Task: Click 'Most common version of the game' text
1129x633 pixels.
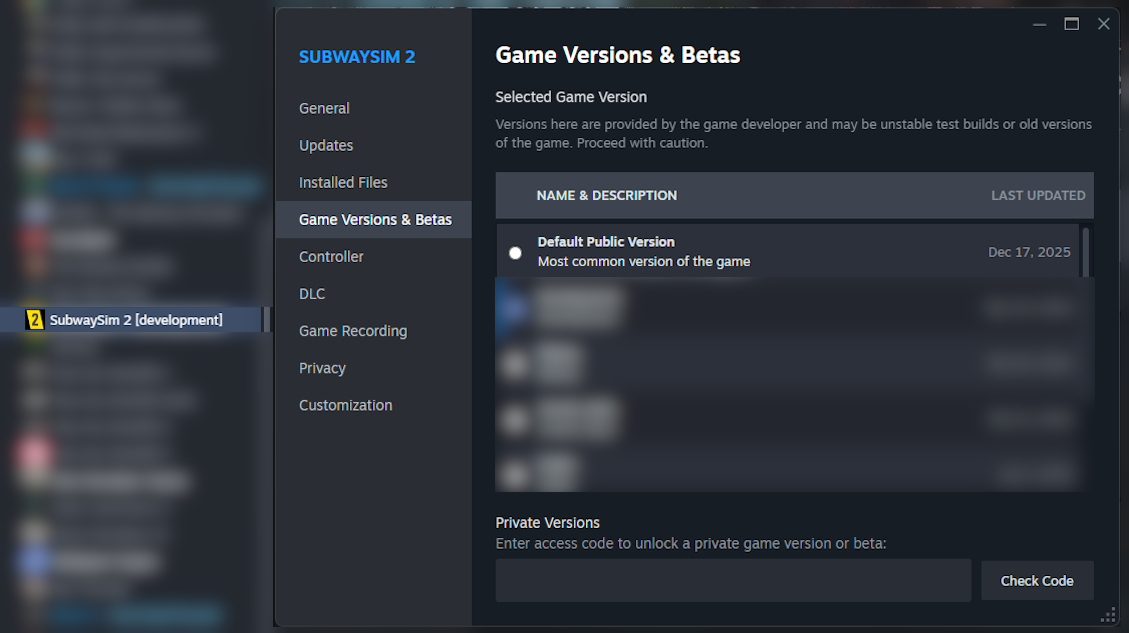Action: (x=644, y=261)
